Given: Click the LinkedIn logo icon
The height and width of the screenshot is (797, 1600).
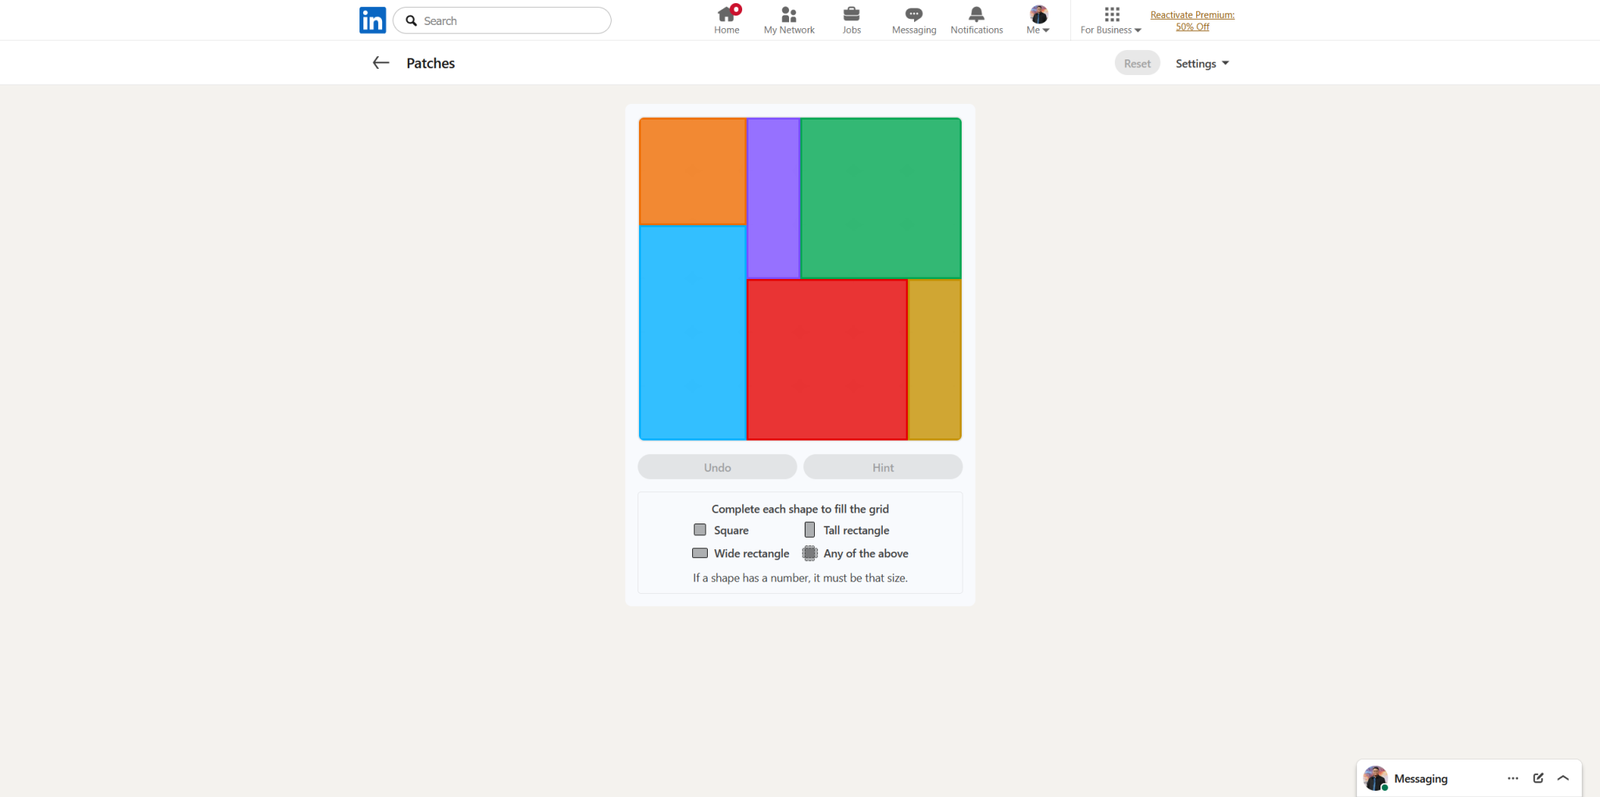Looking at the screenshot, I should click(x=372, y=20).
